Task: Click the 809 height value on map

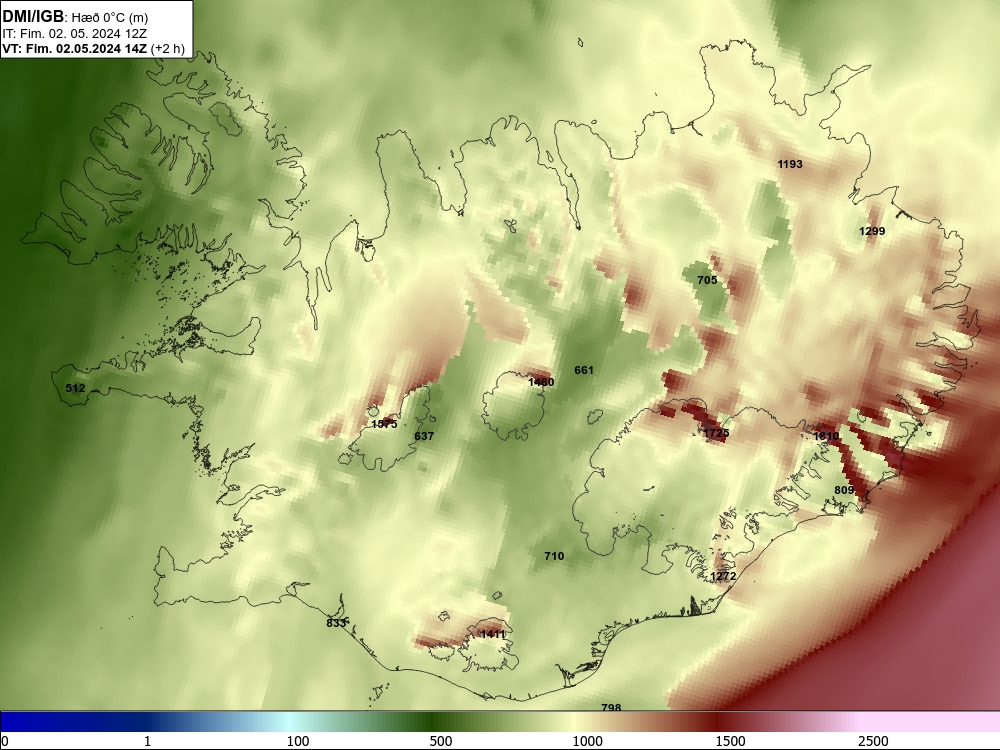Action: tap(844, 490)
